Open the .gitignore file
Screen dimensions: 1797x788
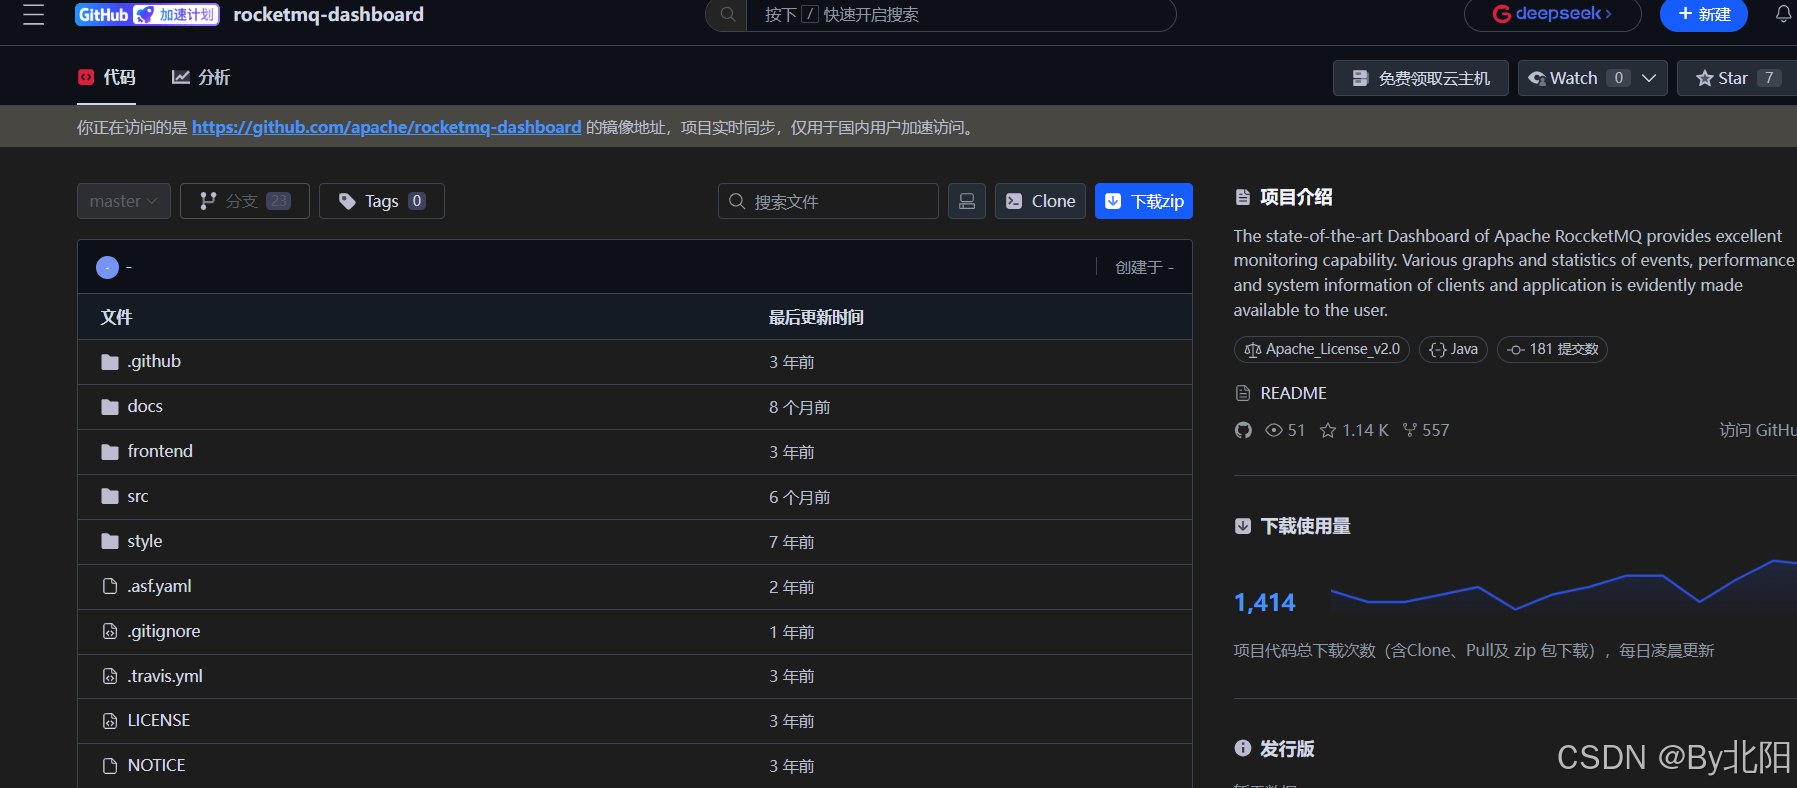point(164,631)
